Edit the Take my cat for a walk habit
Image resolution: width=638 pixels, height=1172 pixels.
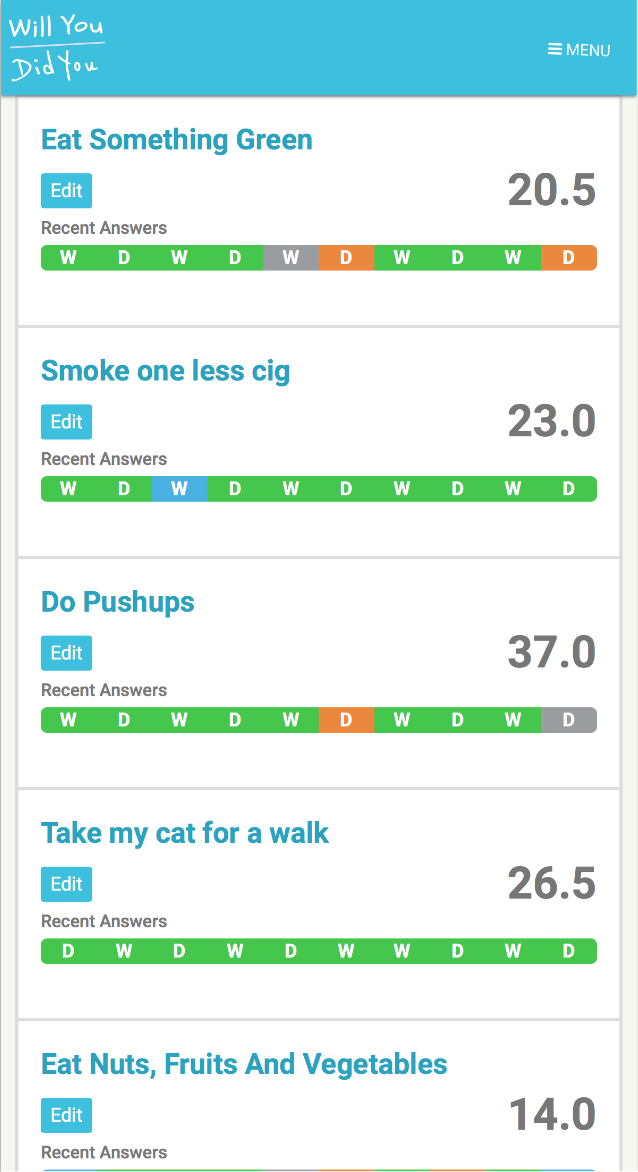tap(66, 884)
